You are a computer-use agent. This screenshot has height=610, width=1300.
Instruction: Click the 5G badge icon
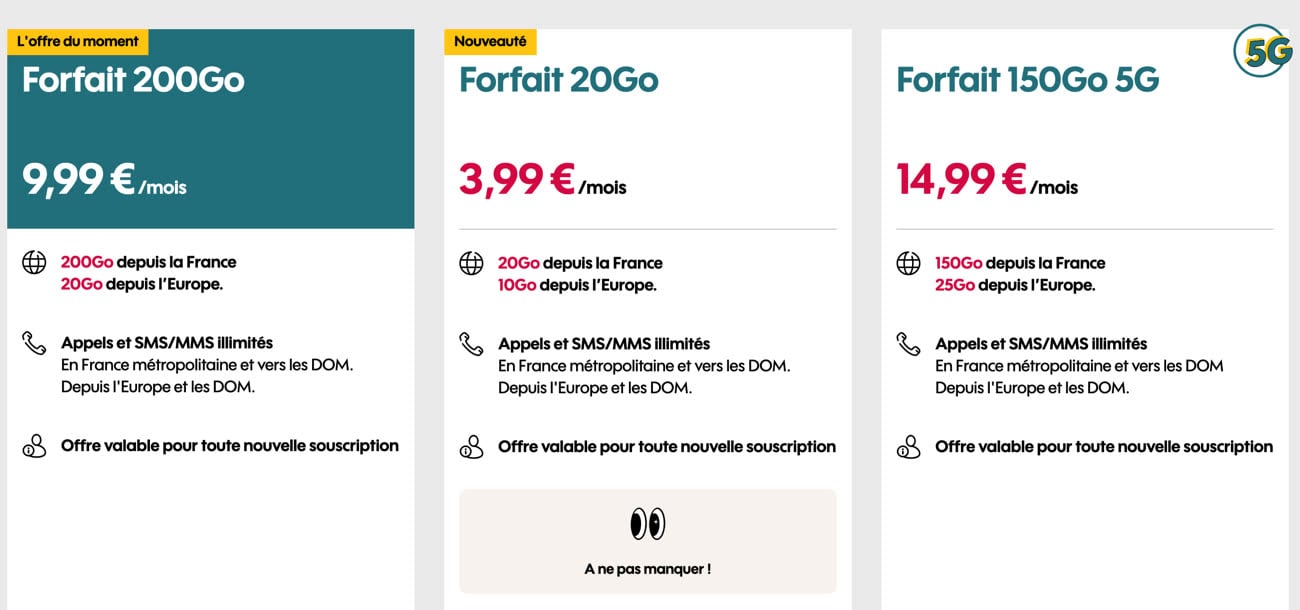[x=1262, y=51]
